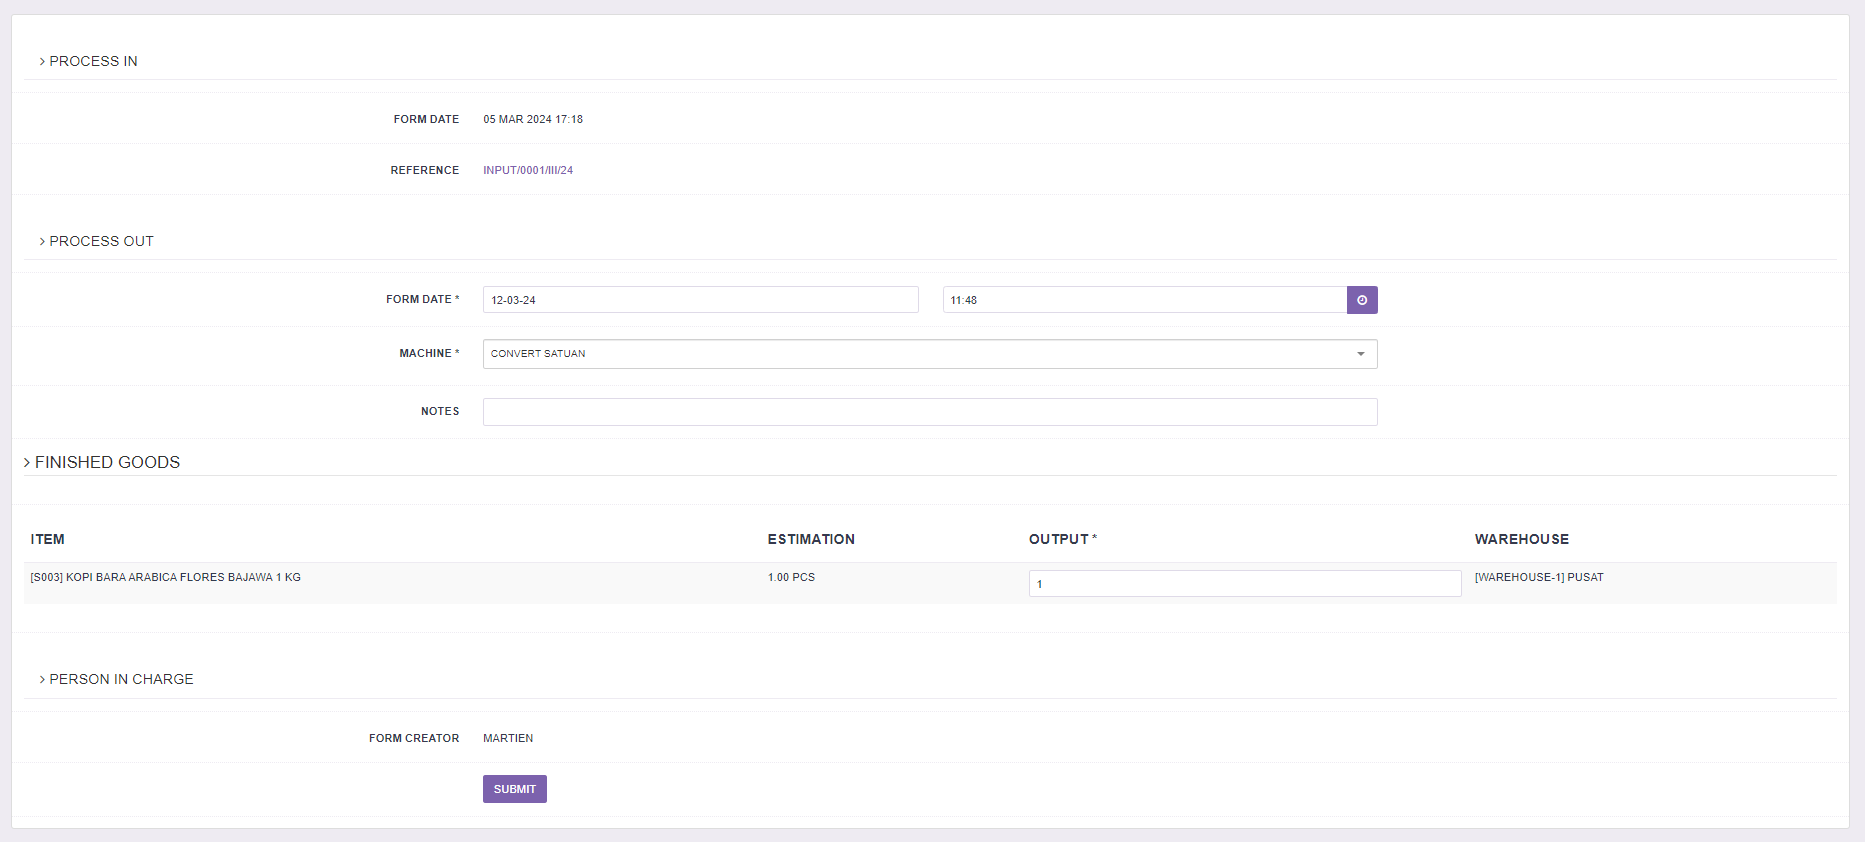Open the Machine dropdown showing CONVERT SATUAN
1865x842 pixels.
click(x=929, y=354)
